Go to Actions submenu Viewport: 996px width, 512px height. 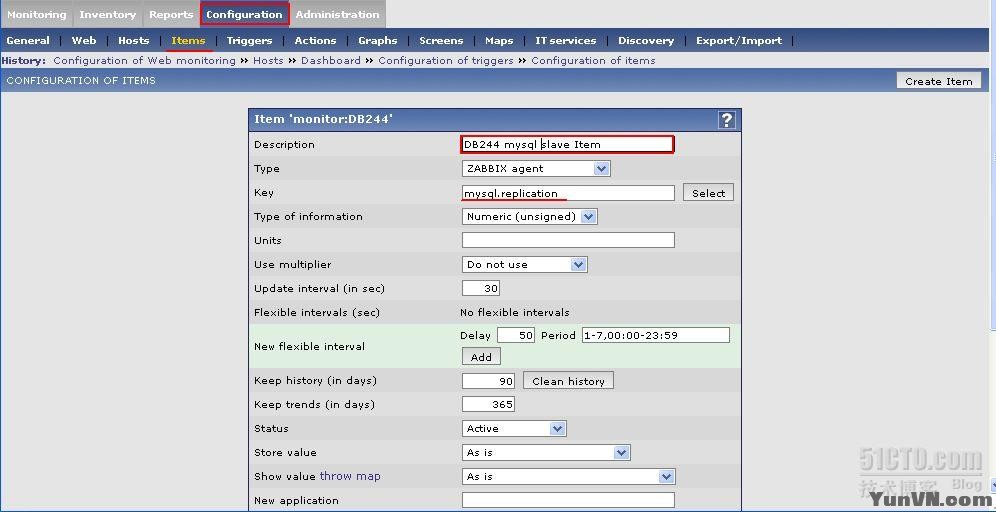[x=315, y=41]
